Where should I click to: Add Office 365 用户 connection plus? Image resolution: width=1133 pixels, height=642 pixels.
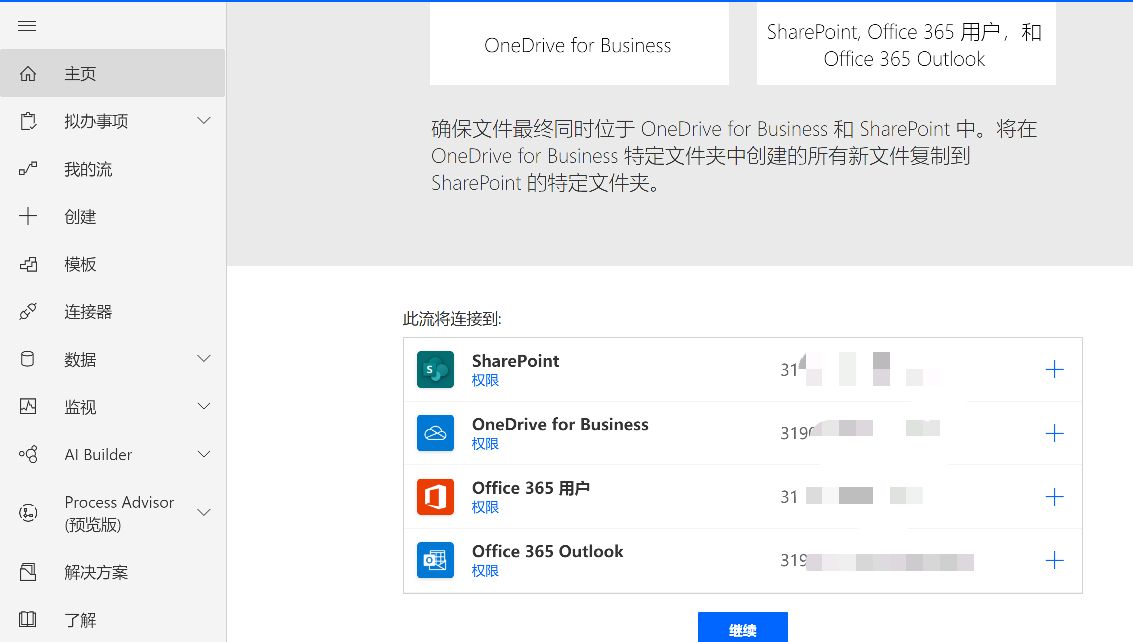(x=1054, y=497)
